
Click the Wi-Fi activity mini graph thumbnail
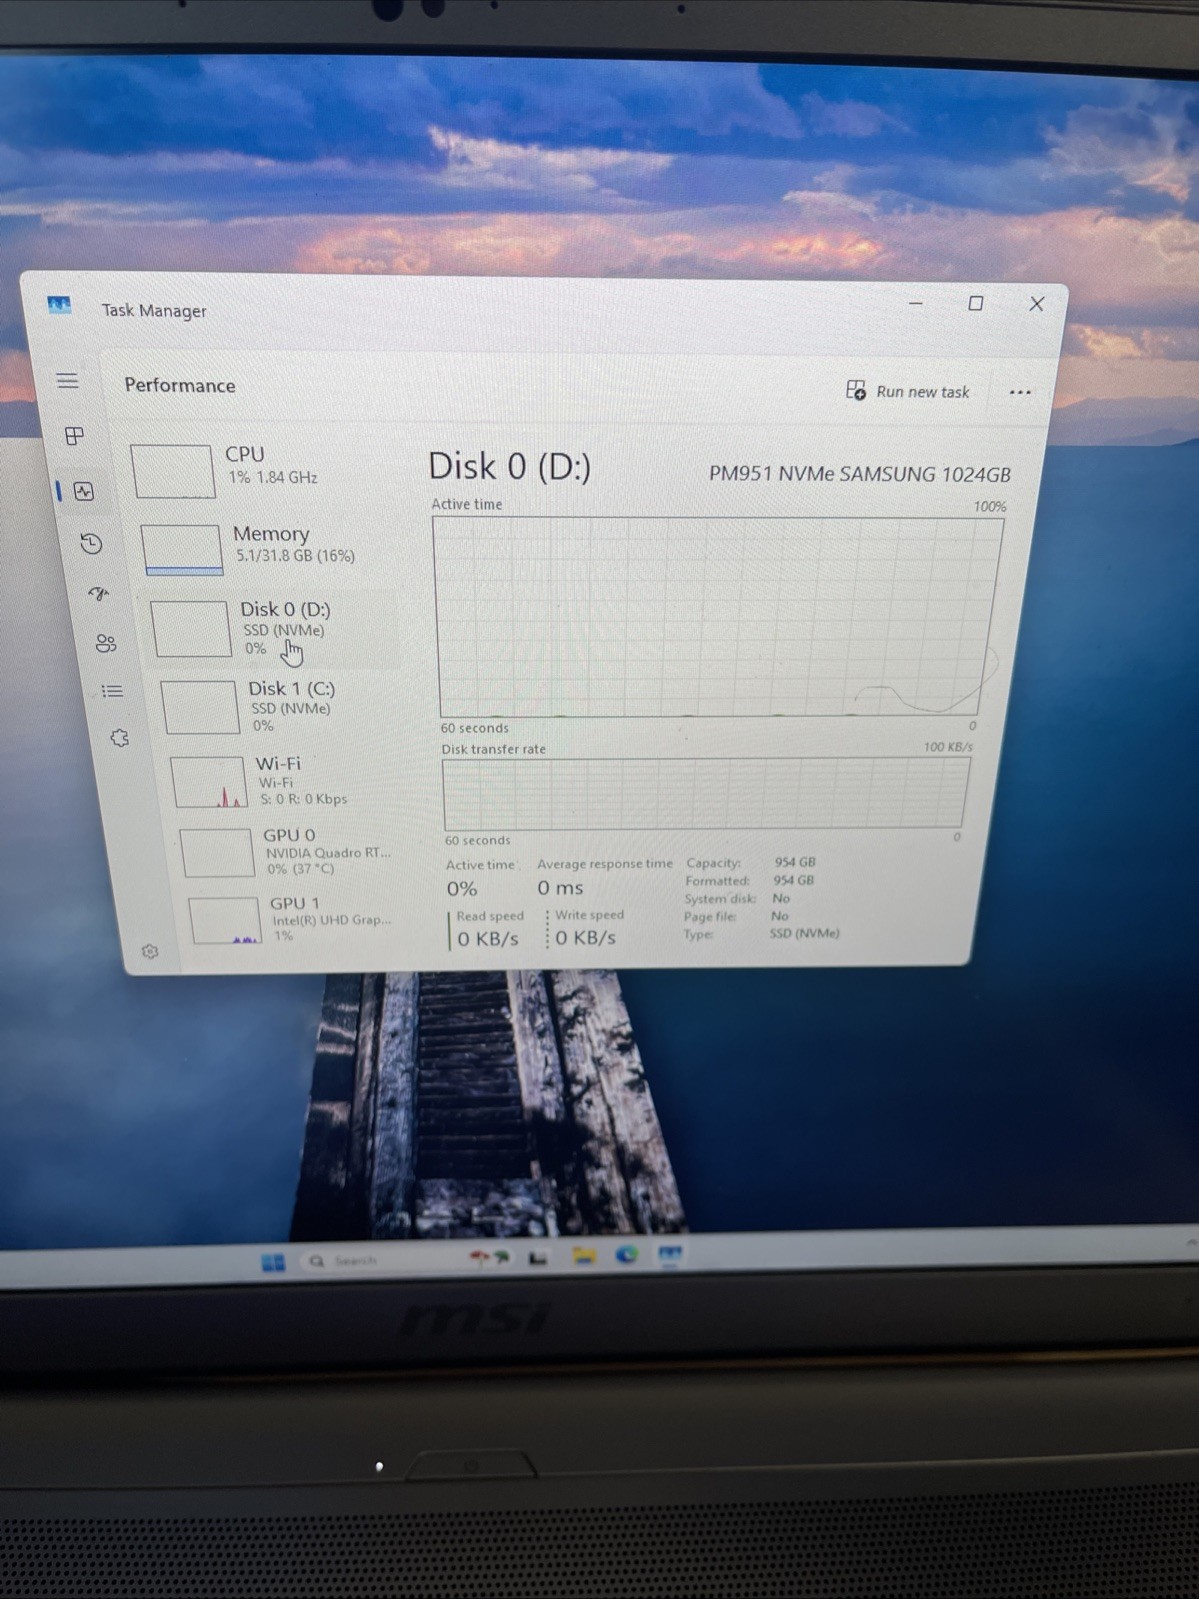coord(209,782)
